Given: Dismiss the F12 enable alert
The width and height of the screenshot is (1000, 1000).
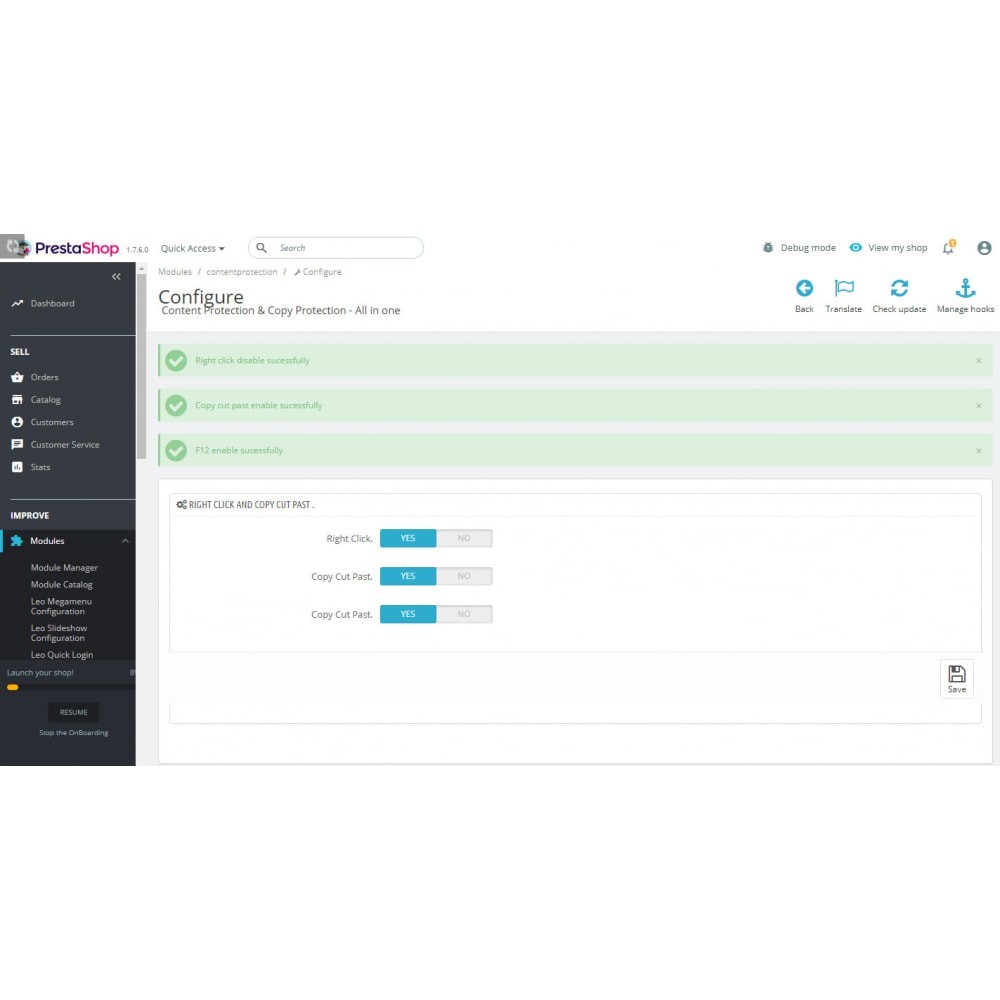Looking at the screenshot, I should [978, 451].
